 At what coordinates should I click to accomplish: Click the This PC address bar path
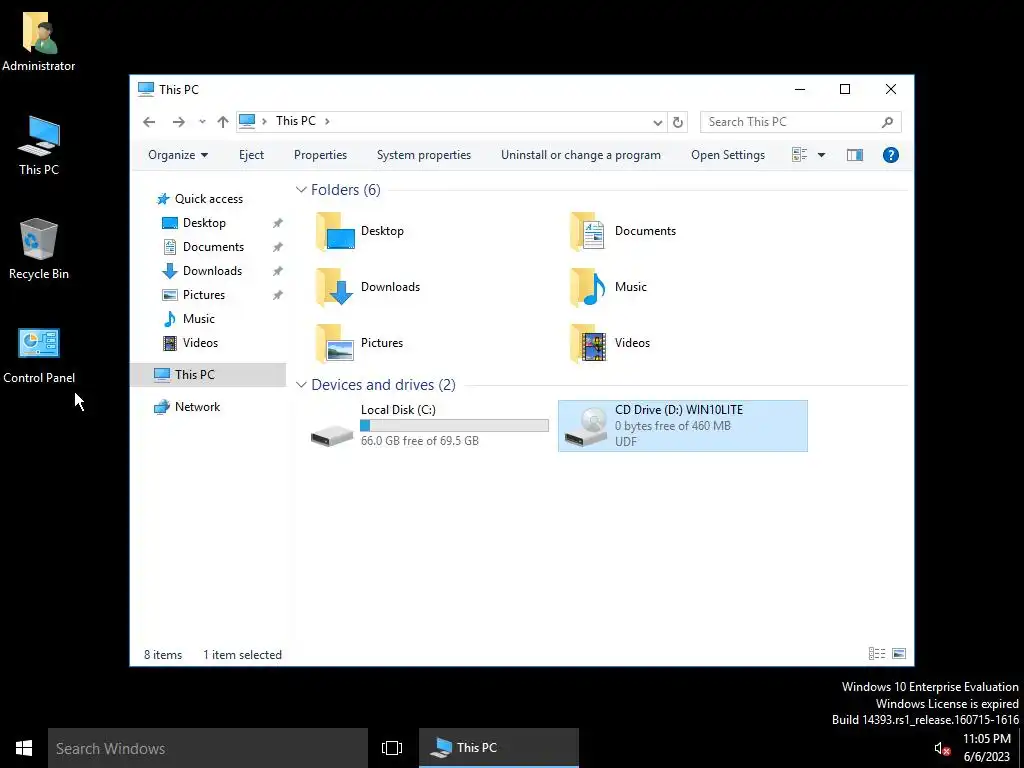tap(295, 121)
